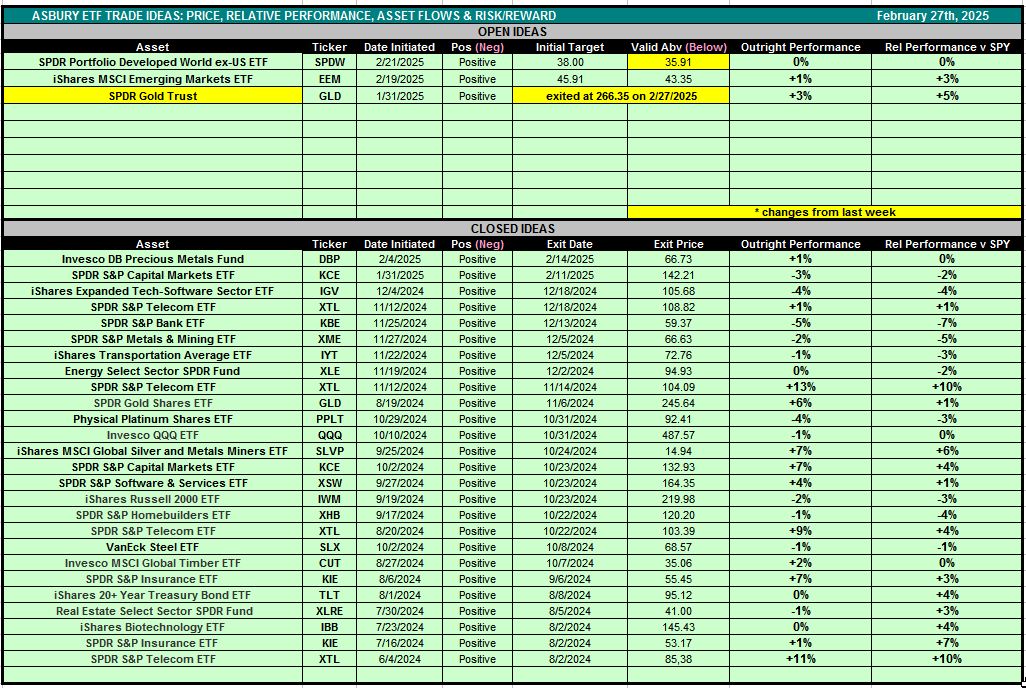Select the "CLOSED IDEAS" section header
The image size is (1026, 688).
tap(512, 229)
